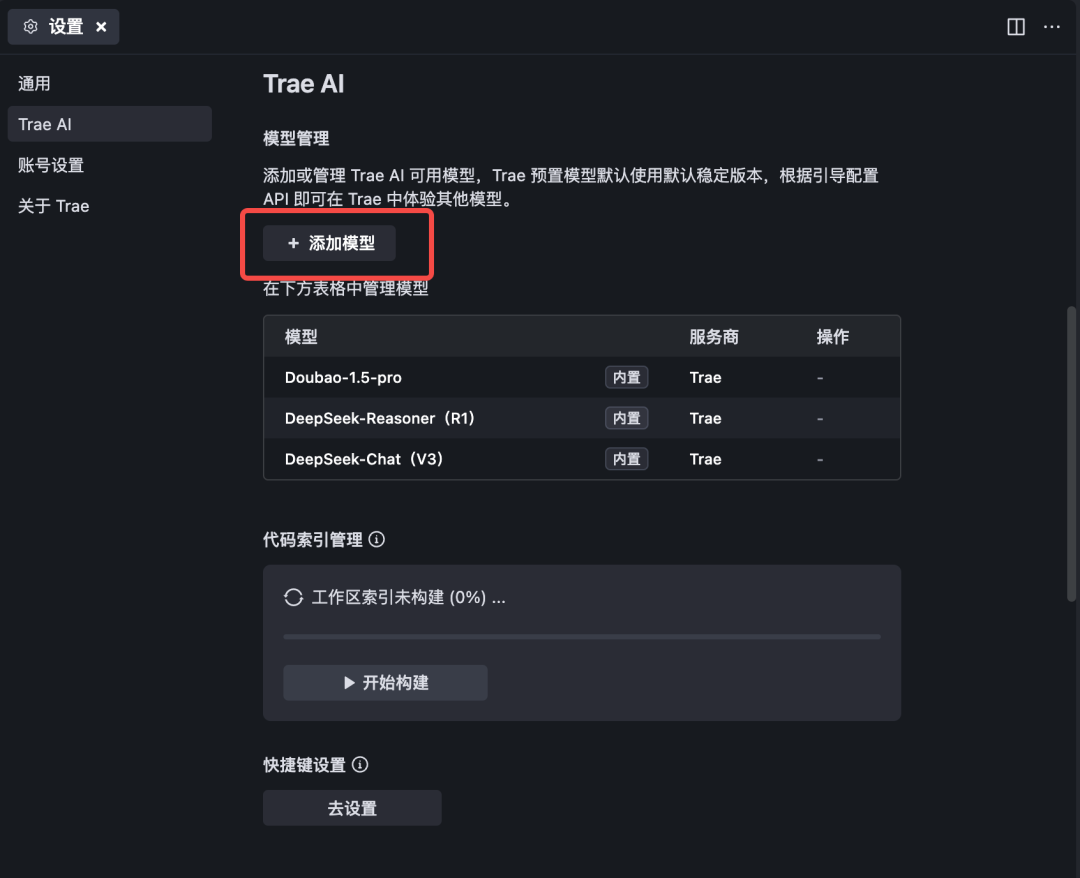
Task: Click the sync icon before 工作区索引未构建
Action: click(292, 597)
